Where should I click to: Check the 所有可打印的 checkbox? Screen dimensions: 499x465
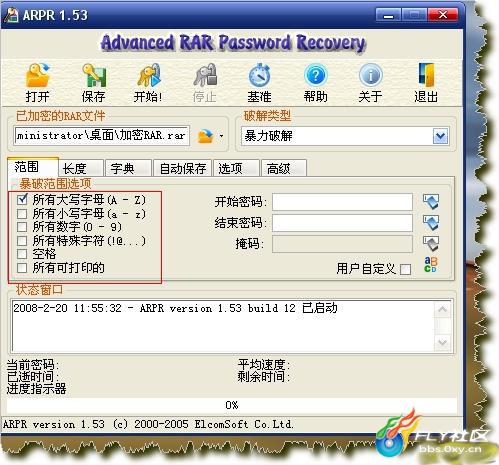pyautogui.click(x=22, y=268)
